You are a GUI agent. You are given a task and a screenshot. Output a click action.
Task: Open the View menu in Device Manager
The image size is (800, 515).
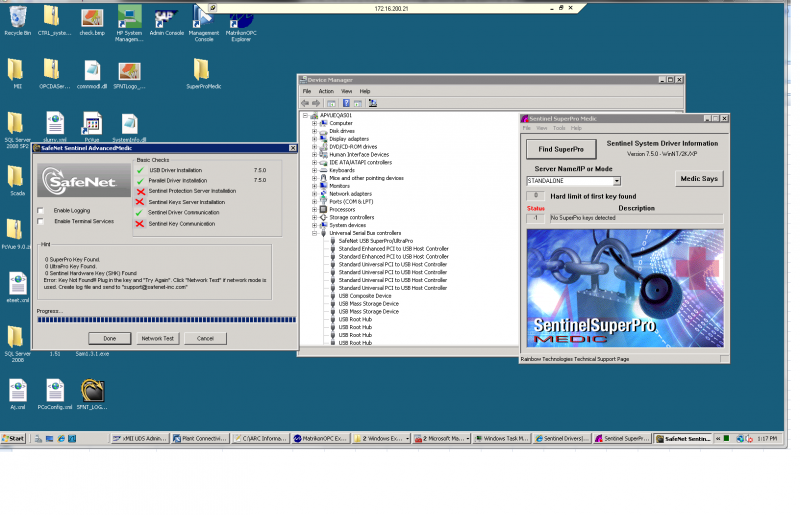[346, 91]
